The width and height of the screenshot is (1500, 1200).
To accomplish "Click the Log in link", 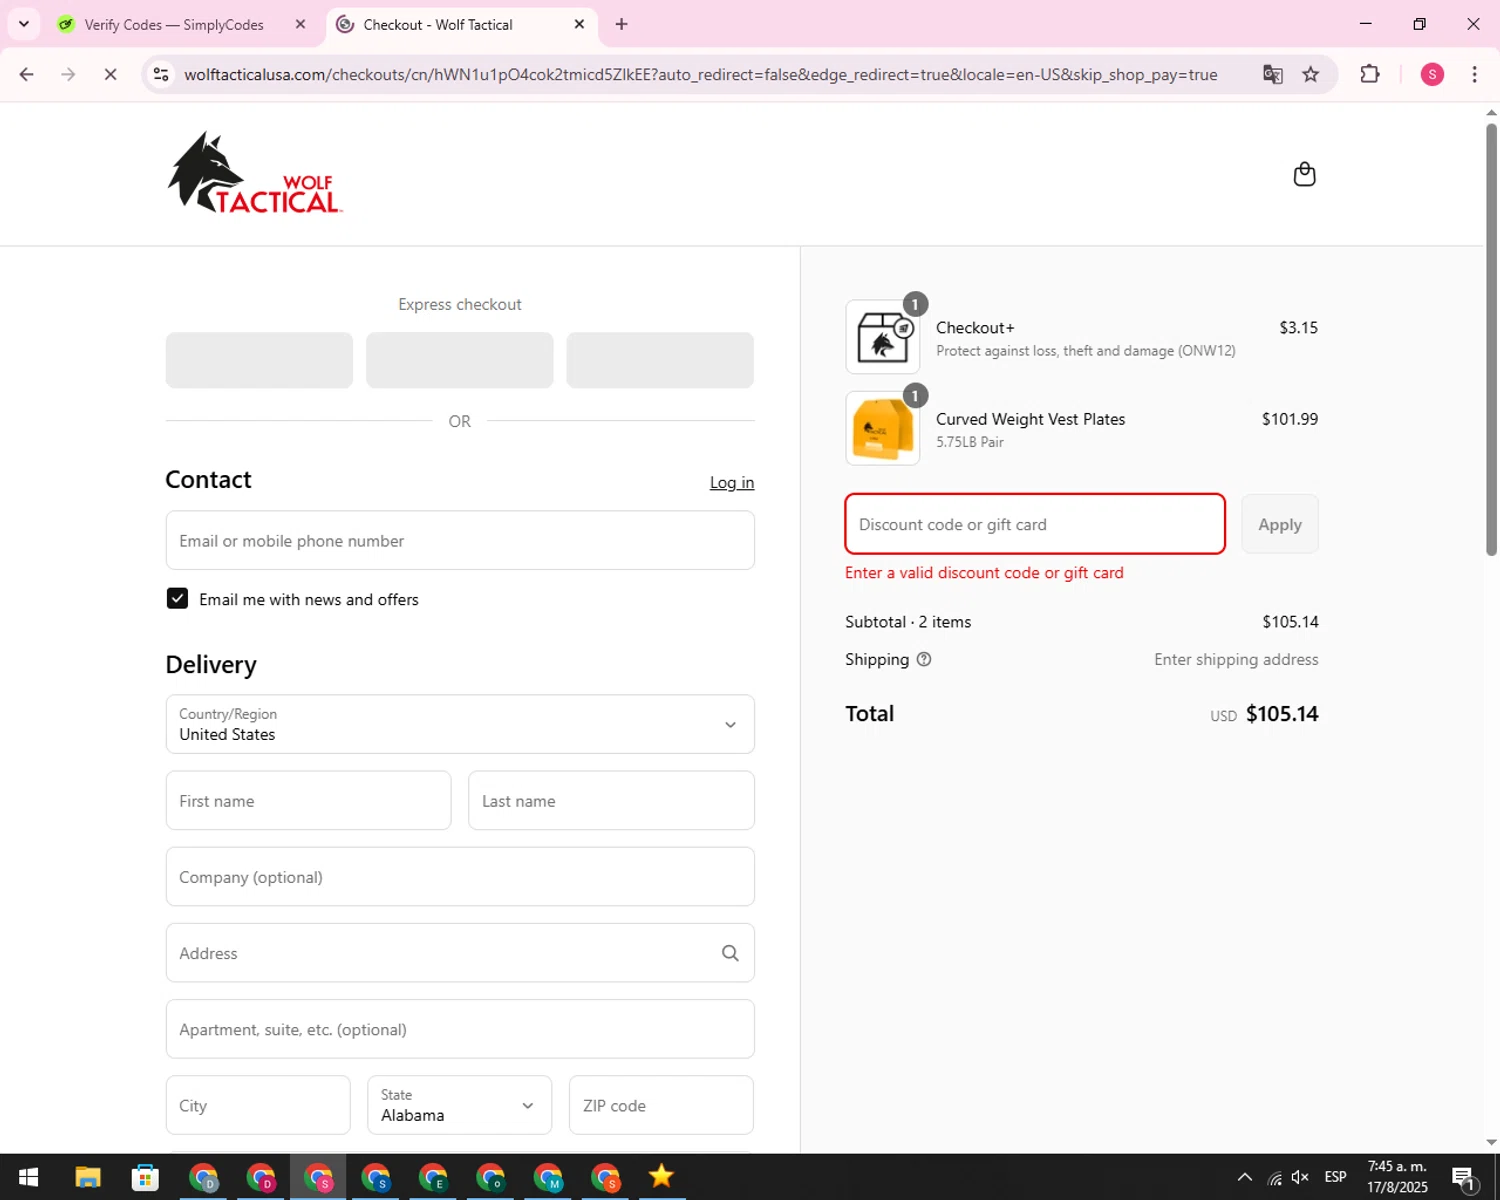I will (x=732, y=482).
